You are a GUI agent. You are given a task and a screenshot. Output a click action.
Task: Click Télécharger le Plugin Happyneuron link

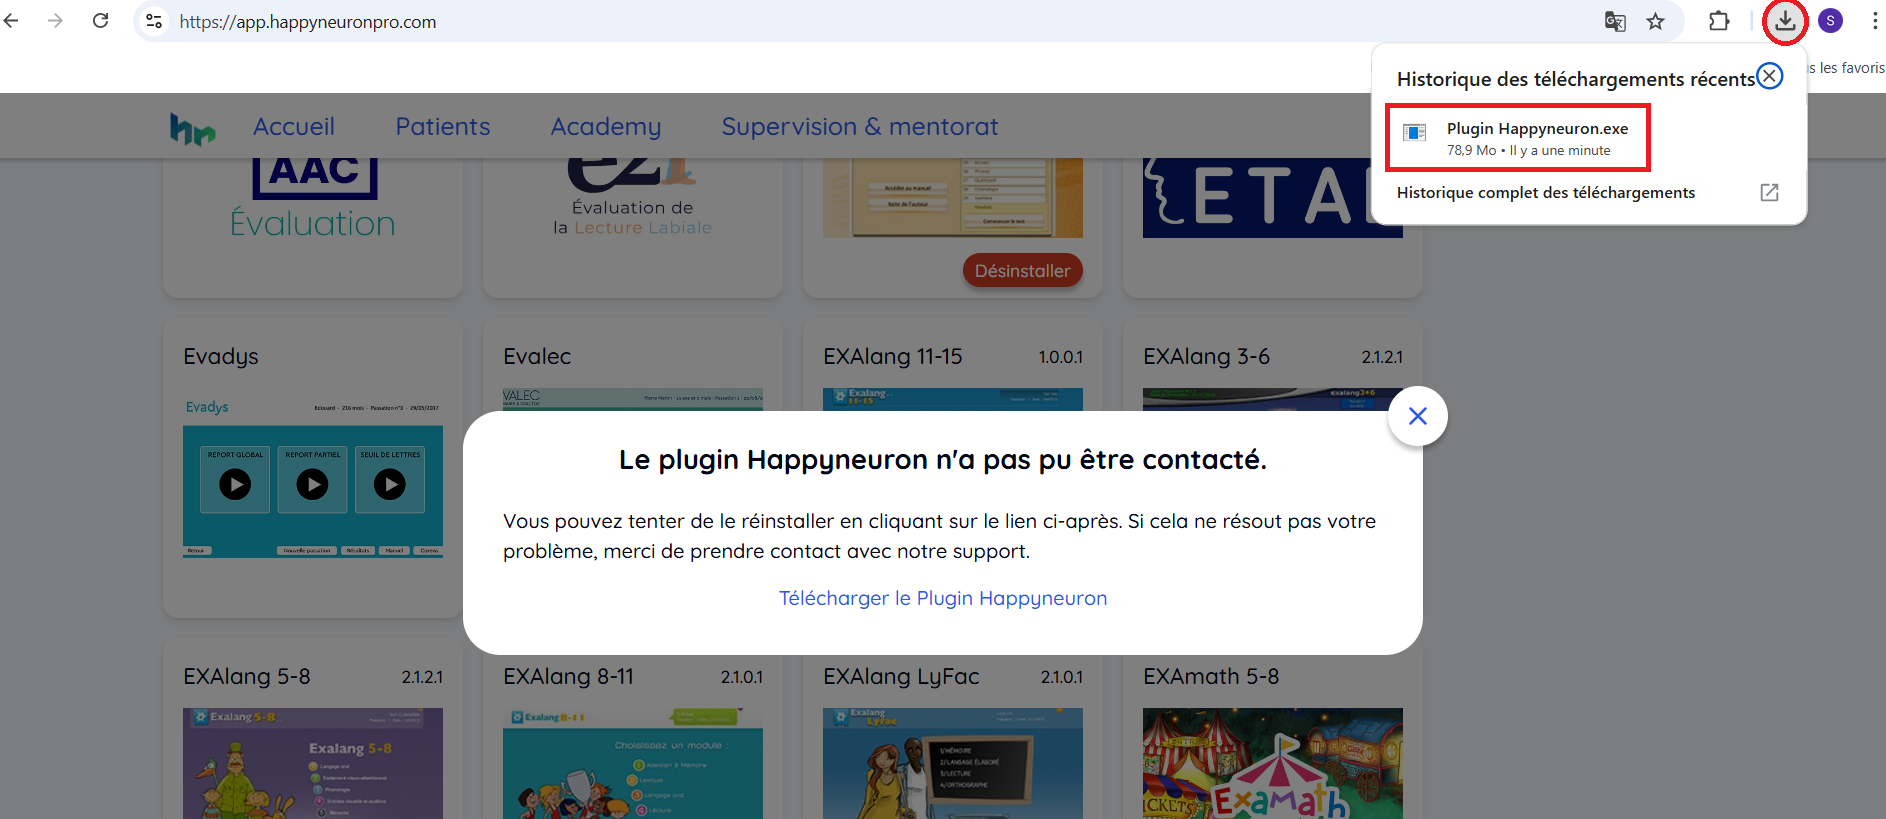[942, 598]
